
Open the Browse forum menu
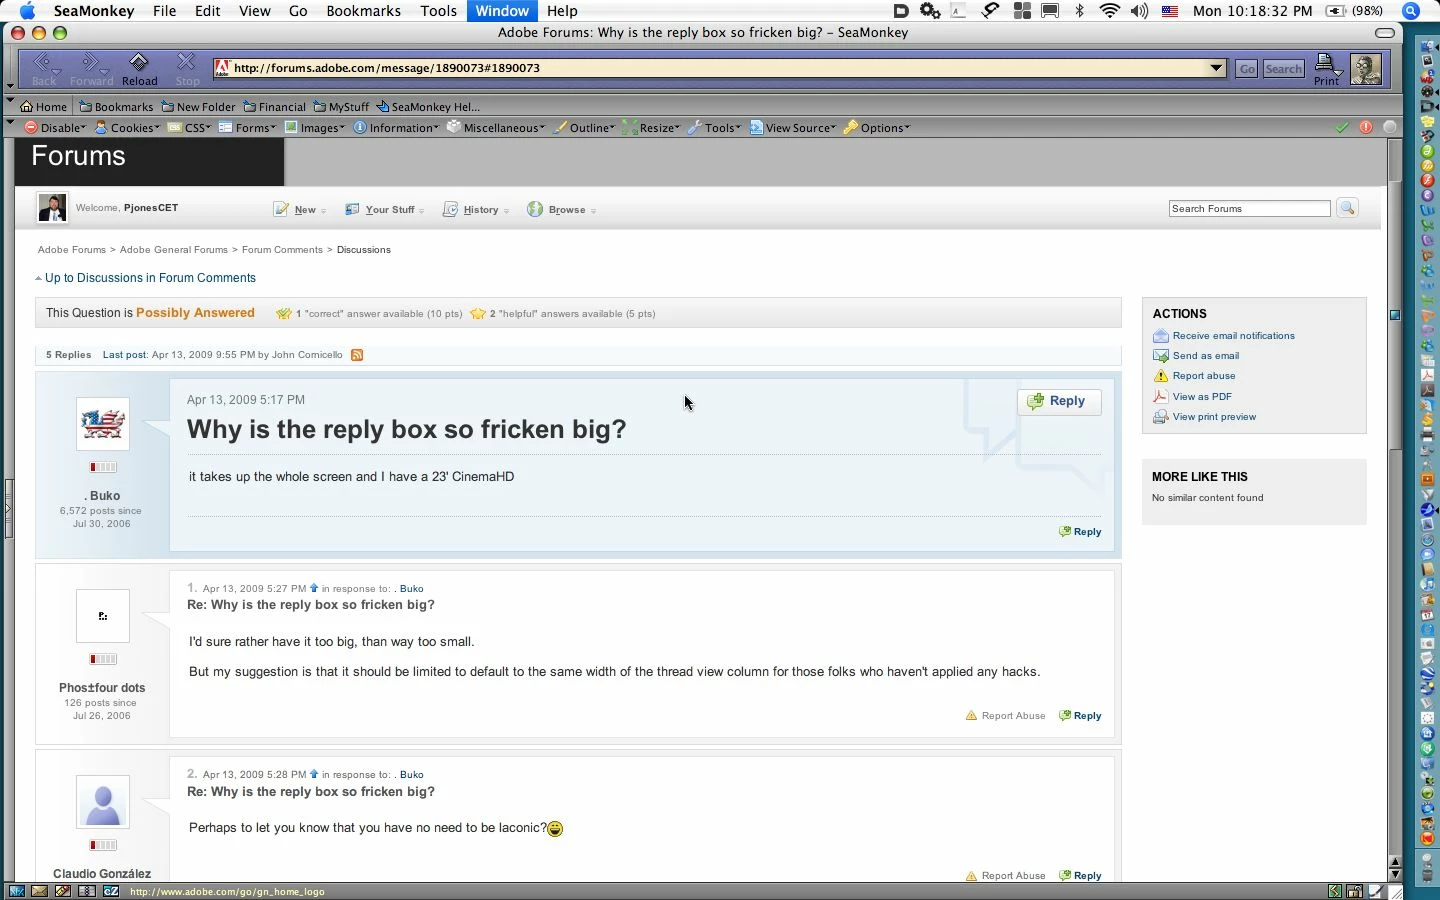coord(562,210)
